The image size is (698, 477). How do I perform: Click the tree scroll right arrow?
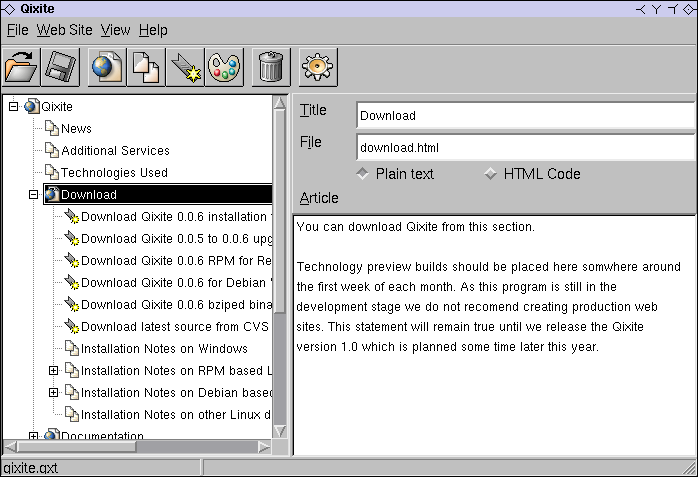pos(264,447)
